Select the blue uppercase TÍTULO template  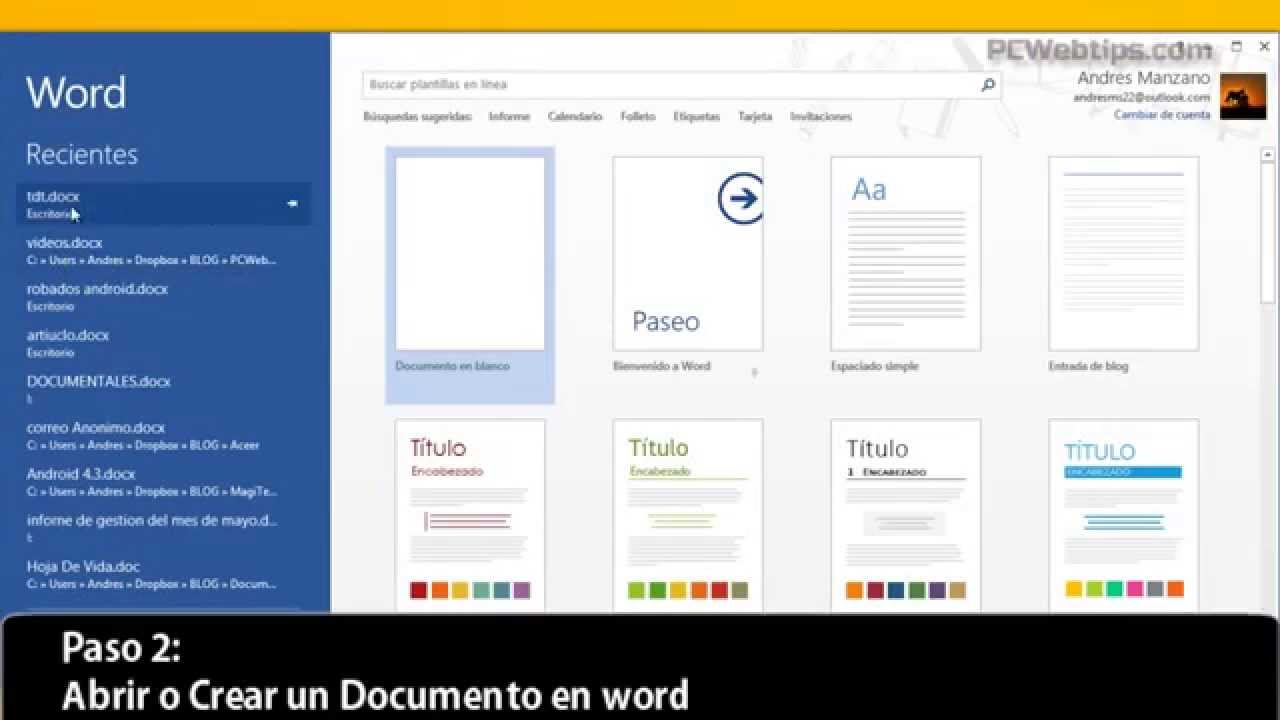(x=1124, y=515)
